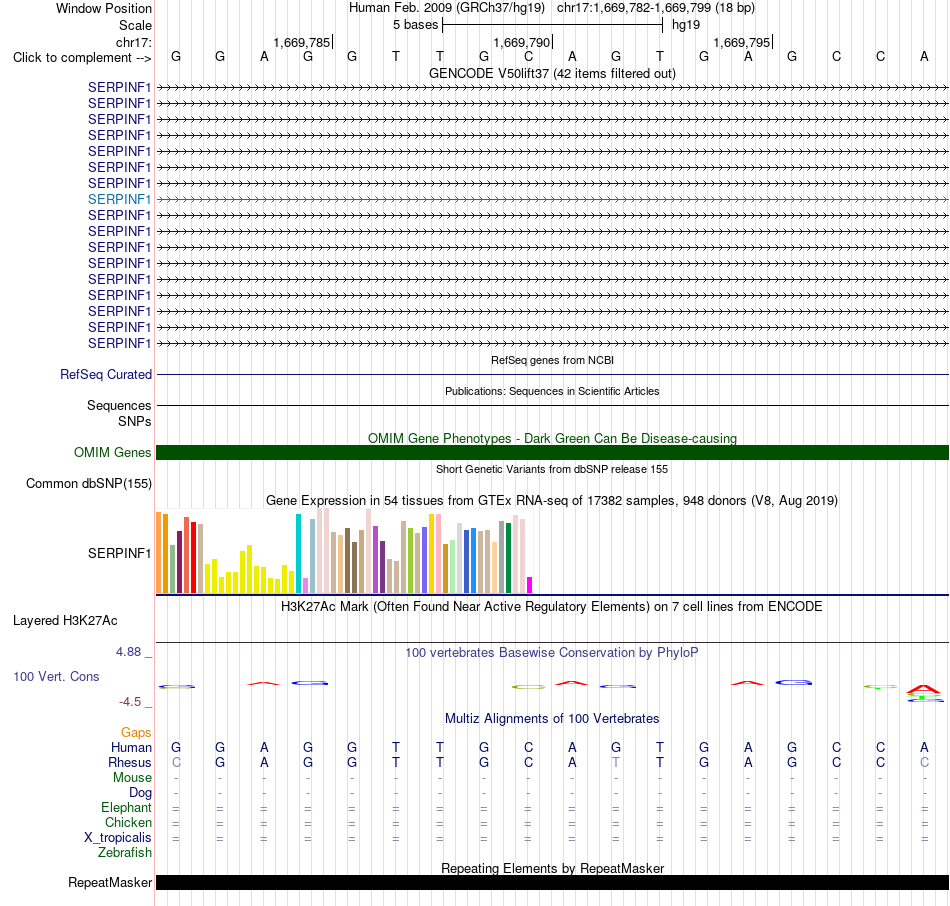Click the hg19 label beside scale bar

[686, 25]
